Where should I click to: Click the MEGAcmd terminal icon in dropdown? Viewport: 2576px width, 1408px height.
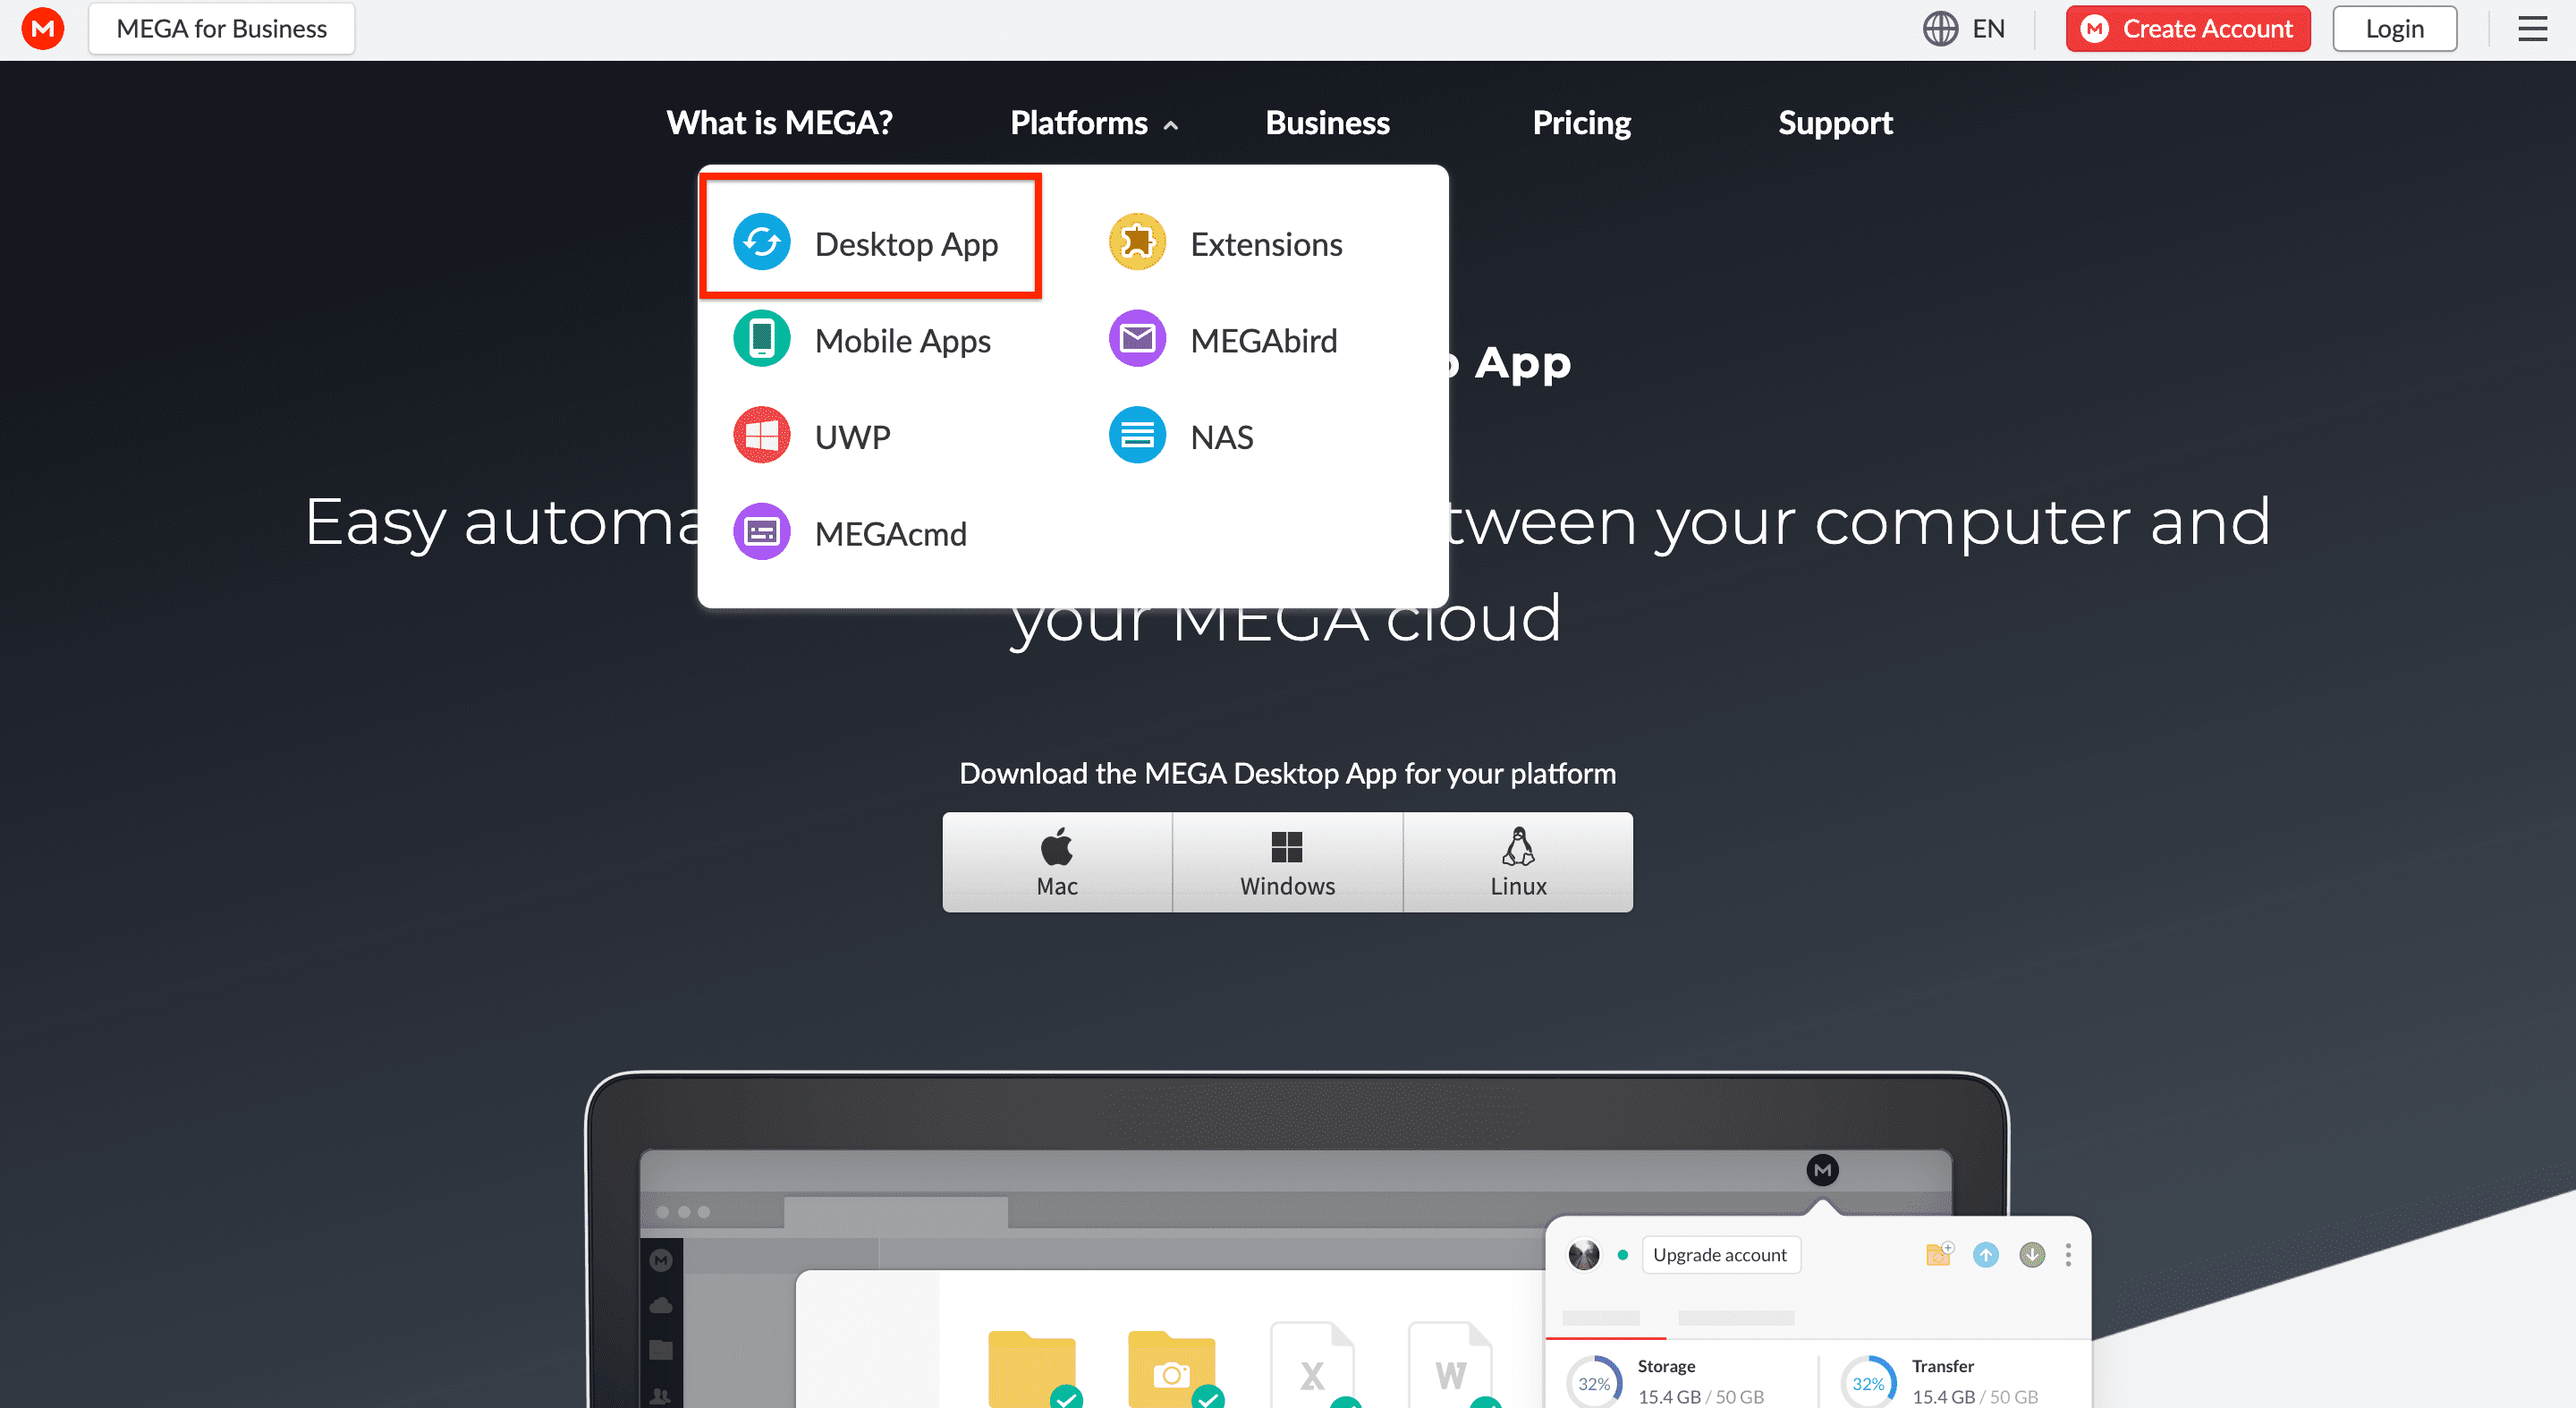click(763, 532)
